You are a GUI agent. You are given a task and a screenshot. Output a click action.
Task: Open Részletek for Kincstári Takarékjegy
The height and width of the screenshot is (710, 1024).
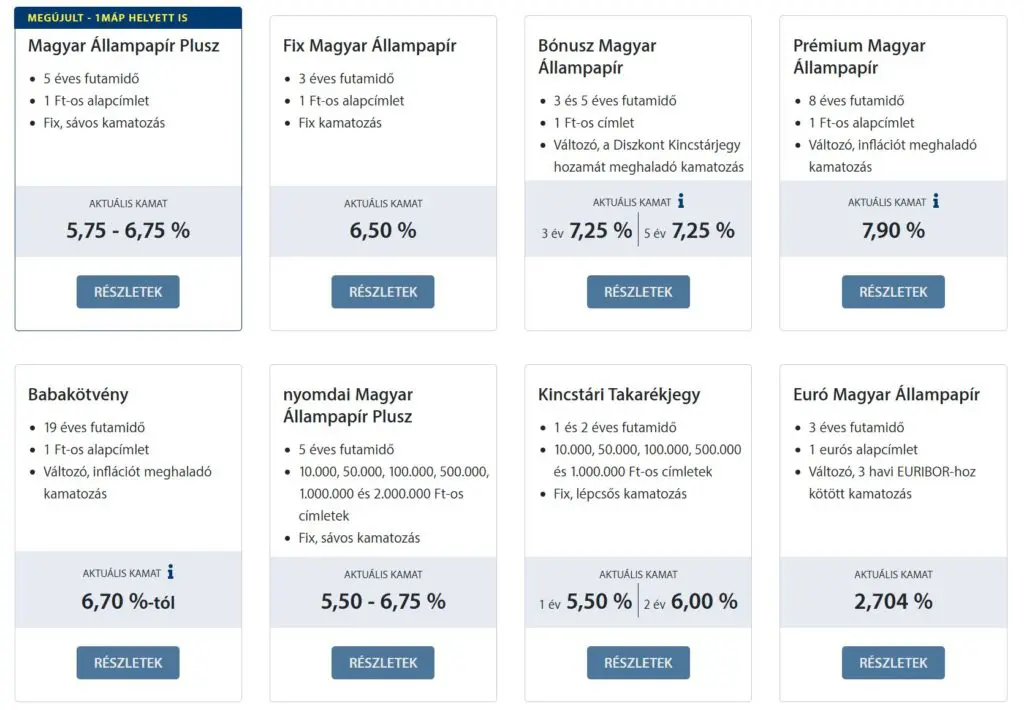point(638,662)
